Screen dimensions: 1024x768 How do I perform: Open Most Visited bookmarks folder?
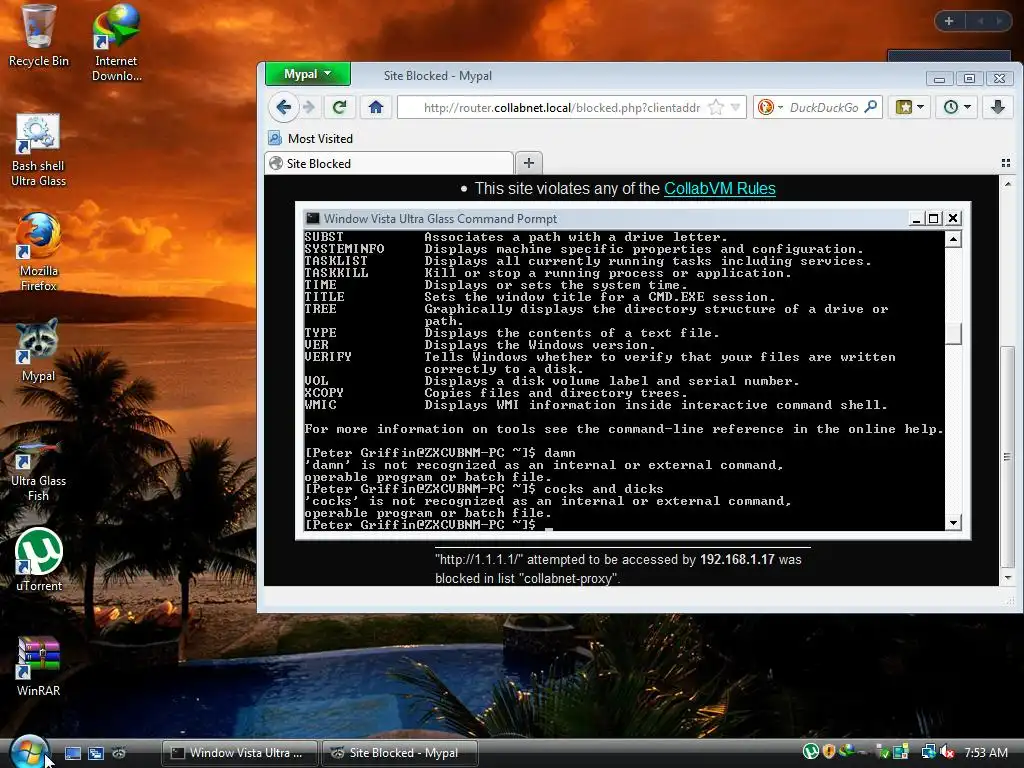click(311, 138)
